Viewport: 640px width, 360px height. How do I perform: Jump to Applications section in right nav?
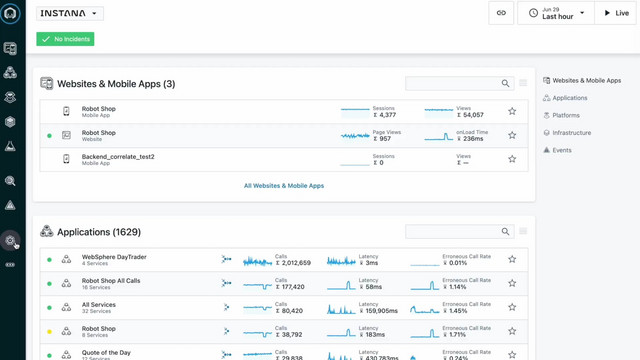coord(565,98)
